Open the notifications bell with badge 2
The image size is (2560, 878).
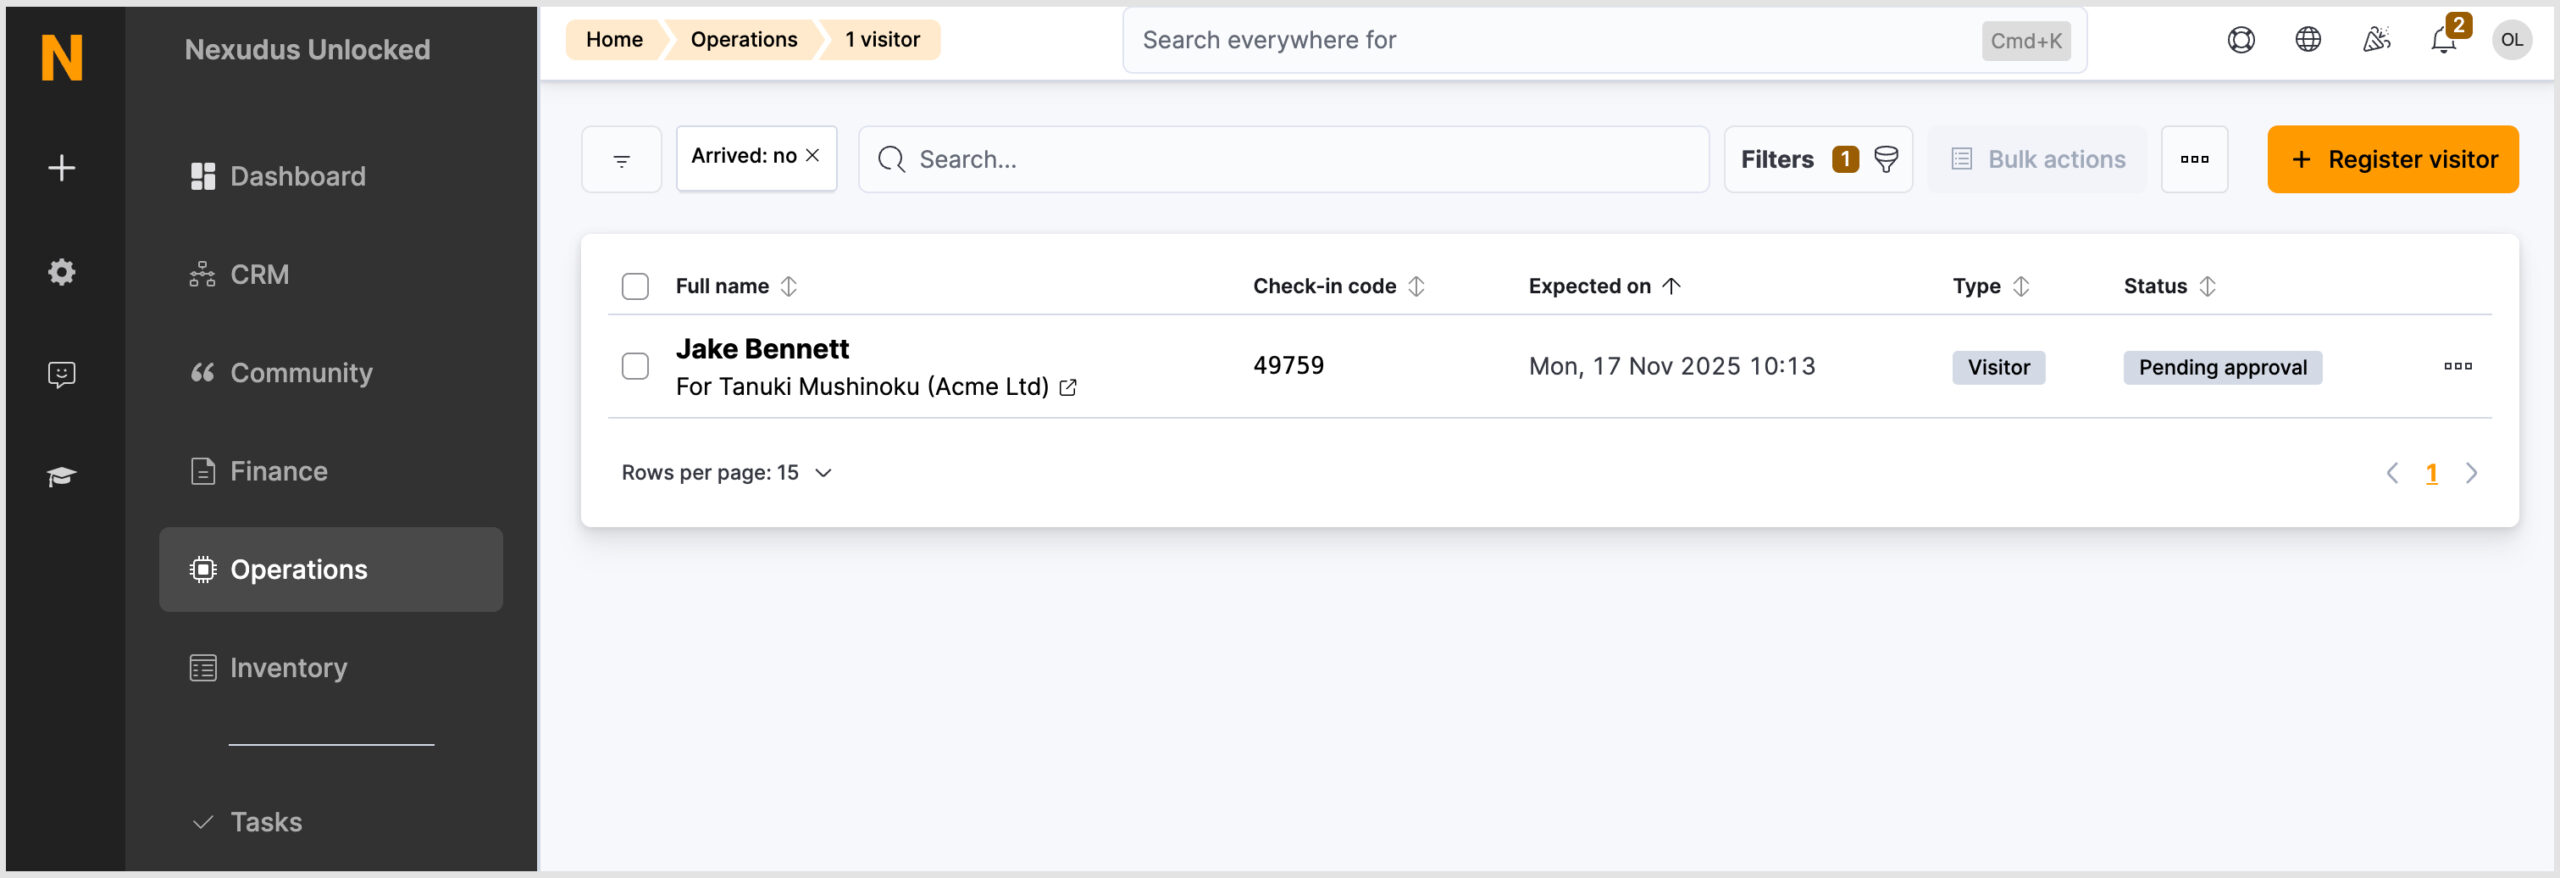[x=2444, y=40]
